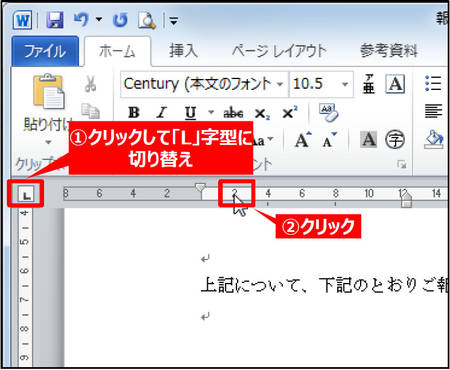Screen dimensions: 450x370
Task: Open print preview from quick access toolbar
Action: click(147, 20)
